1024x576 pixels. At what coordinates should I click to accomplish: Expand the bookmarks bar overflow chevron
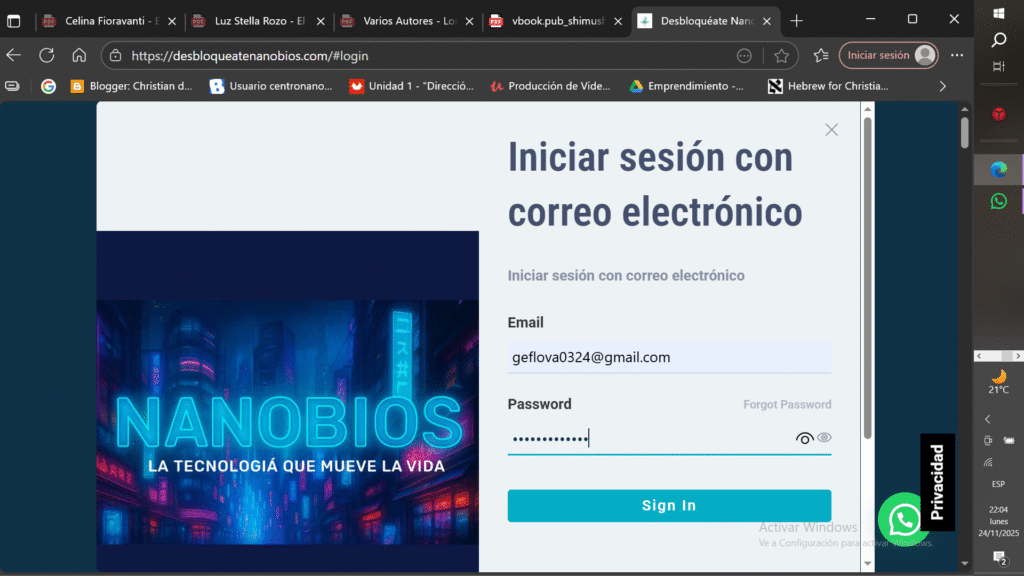(941, 86)
